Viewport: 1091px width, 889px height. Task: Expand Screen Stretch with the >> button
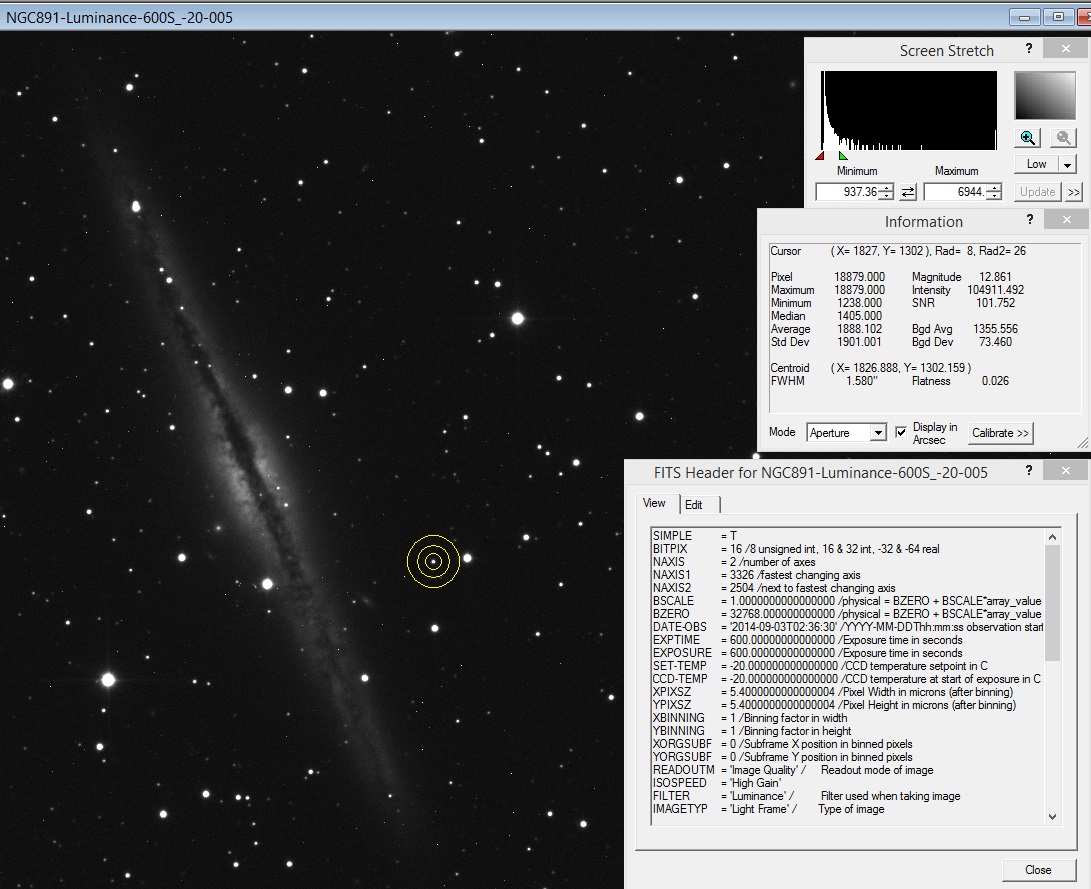1073,191
